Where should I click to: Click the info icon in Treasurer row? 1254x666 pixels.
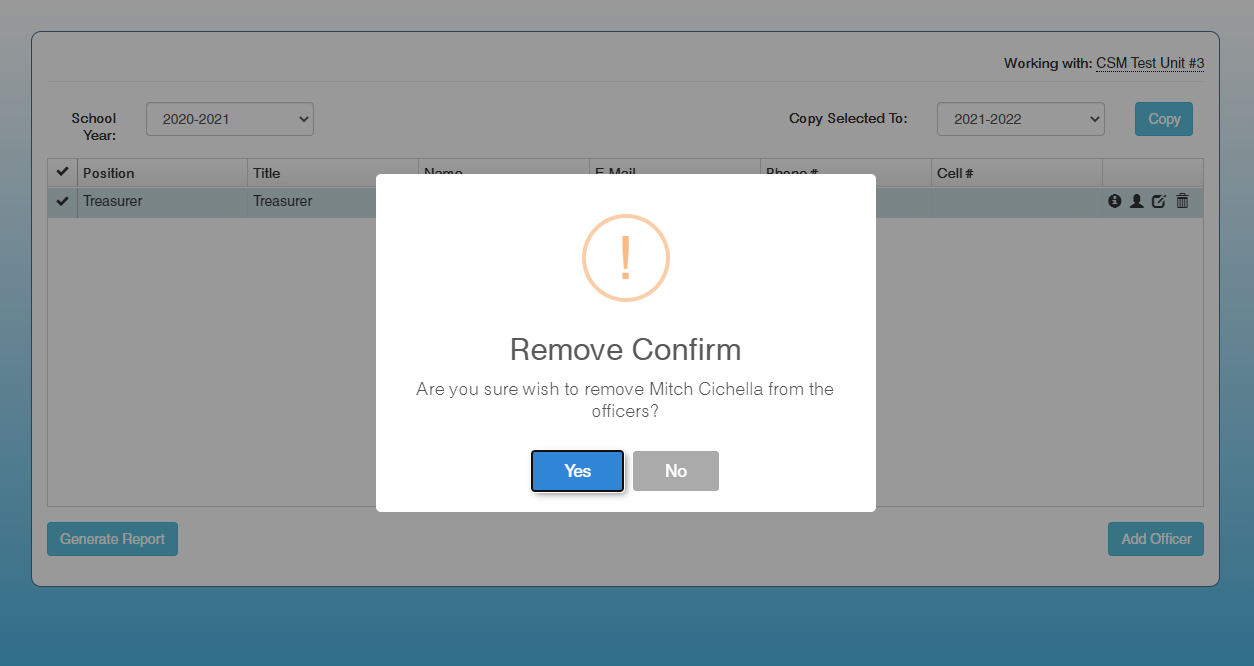click(1115, 201)
